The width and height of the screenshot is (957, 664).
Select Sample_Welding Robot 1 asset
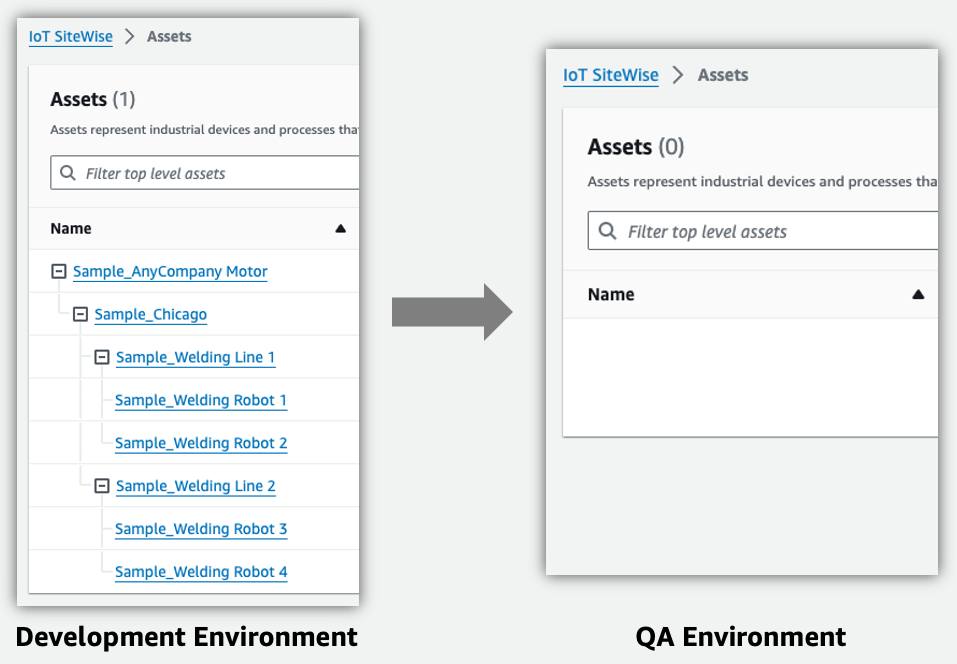click(200, 401)
